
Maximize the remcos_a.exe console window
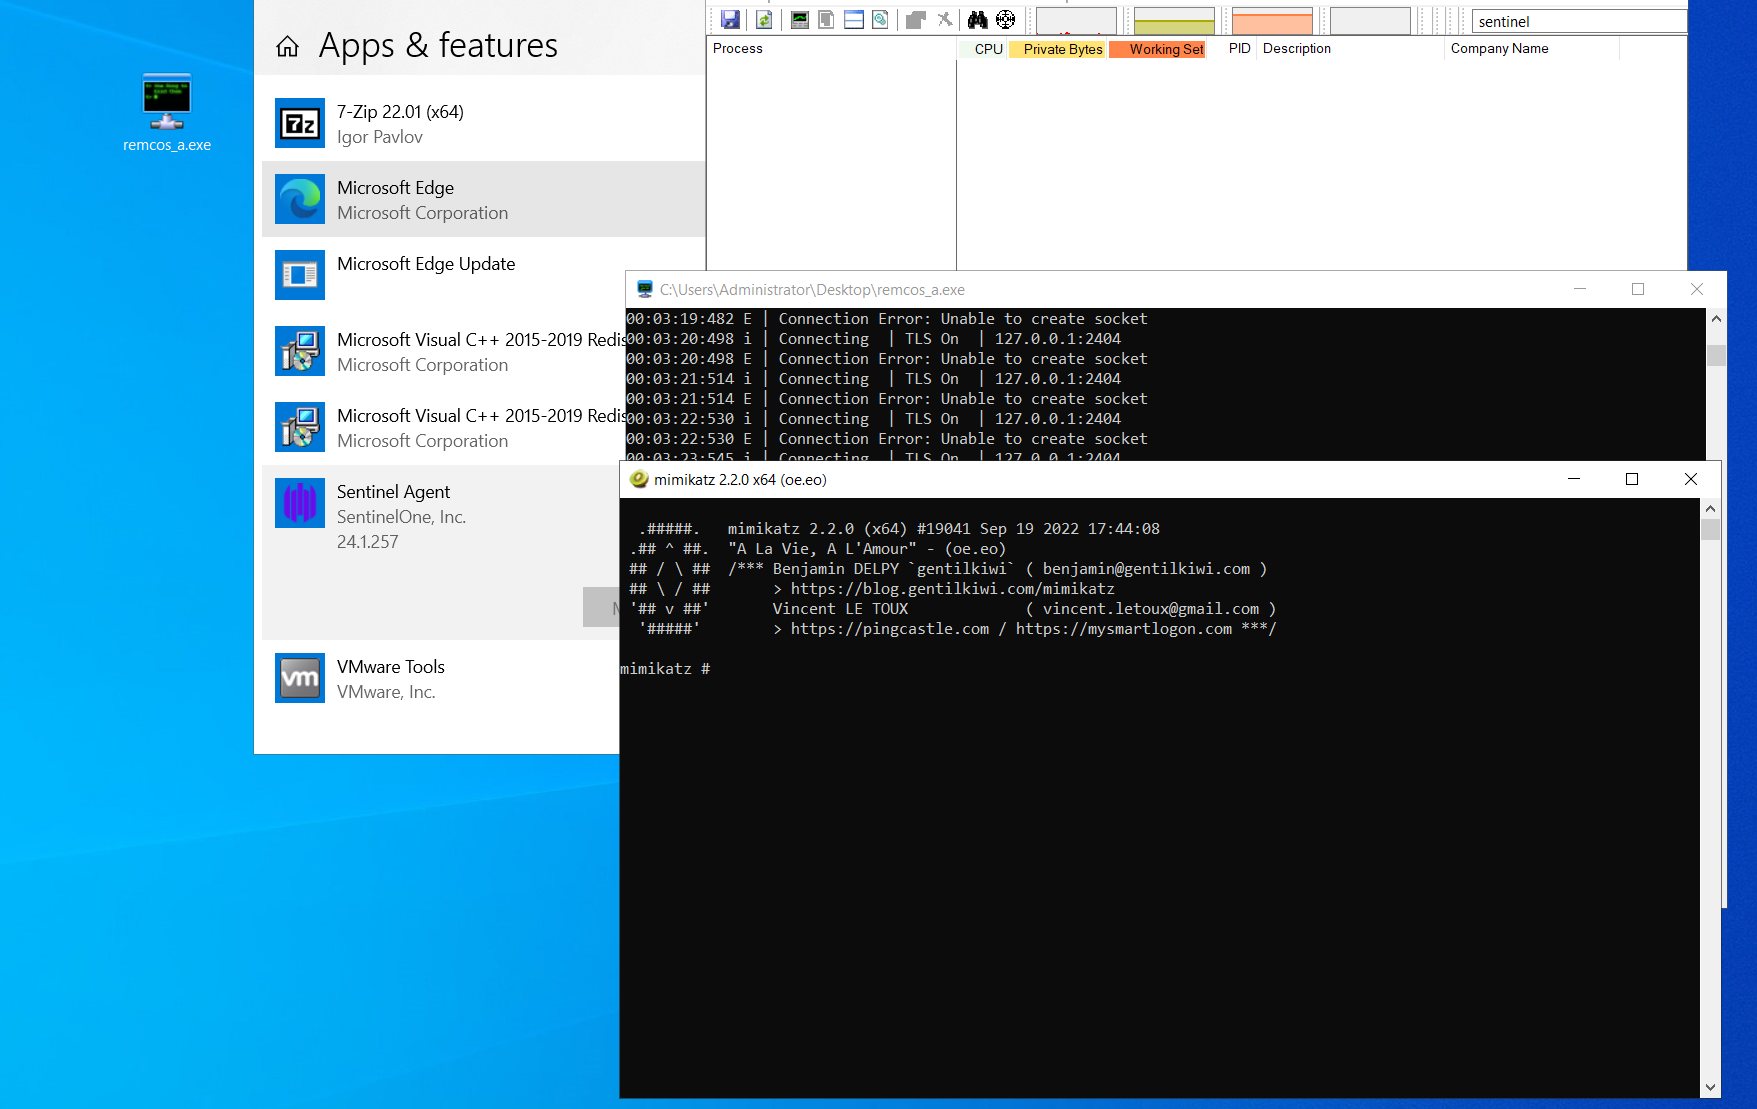1638,289
